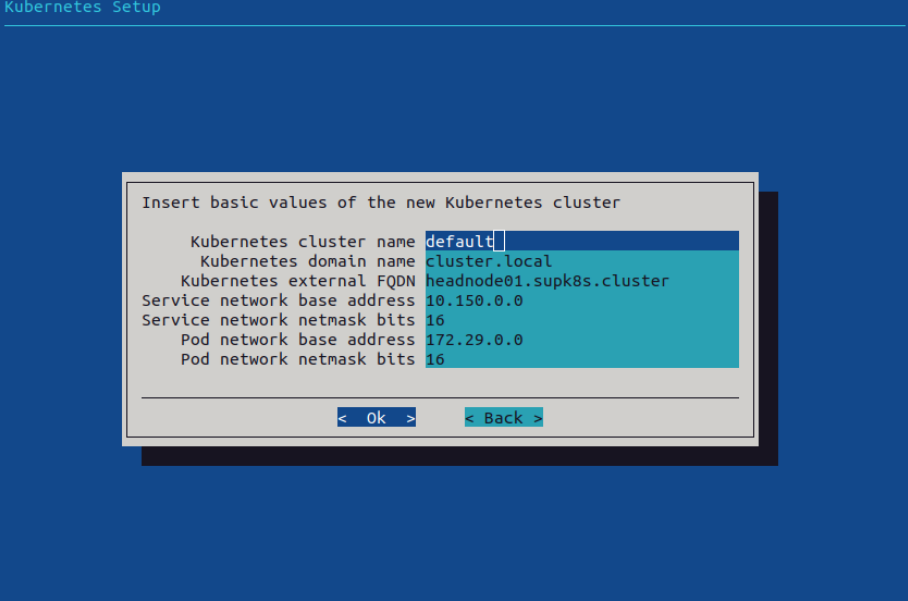The image size is (908, 601).
Task: Click the Insert basic values heading text
Action: (x=381, y=203)
